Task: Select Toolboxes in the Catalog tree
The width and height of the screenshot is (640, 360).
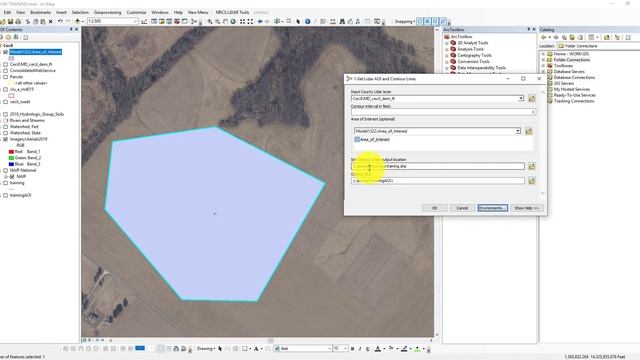Action: pos(563,66)
